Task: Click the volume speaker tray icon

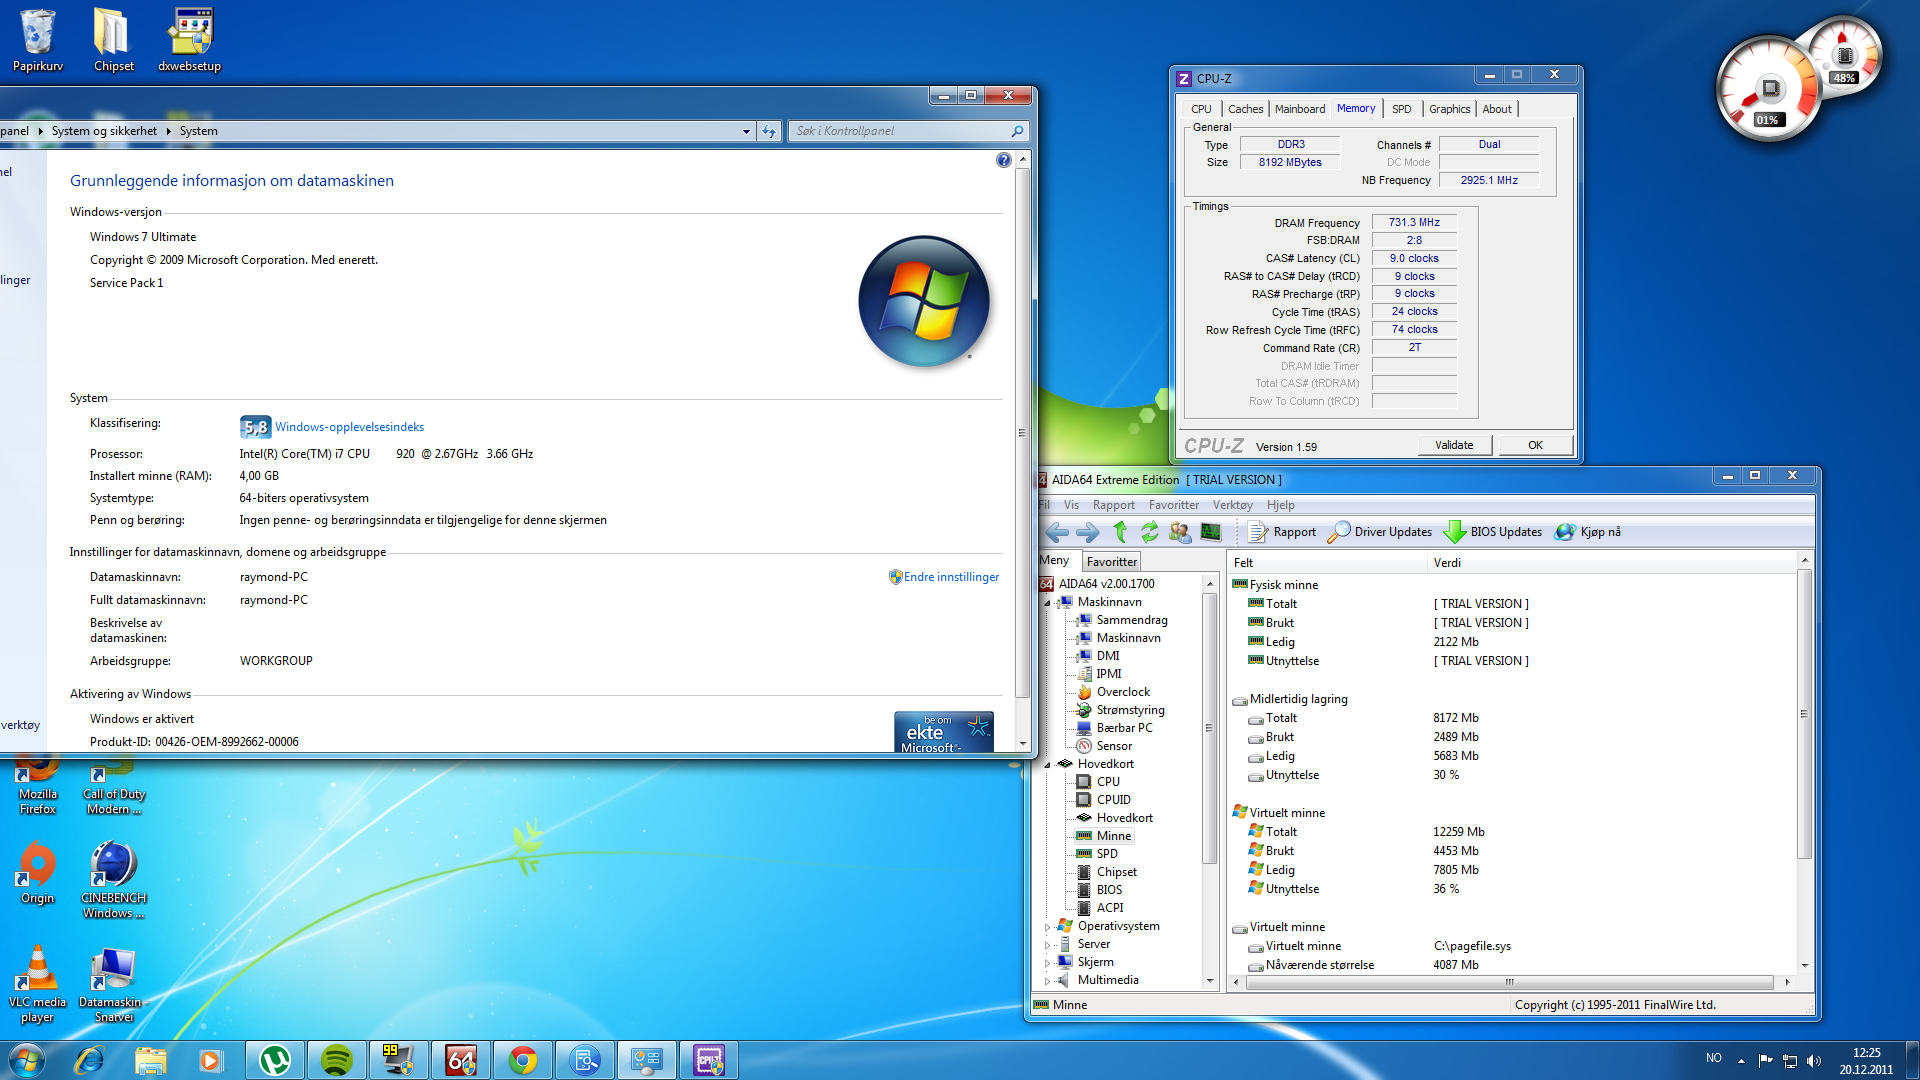Action: 1814,1060
